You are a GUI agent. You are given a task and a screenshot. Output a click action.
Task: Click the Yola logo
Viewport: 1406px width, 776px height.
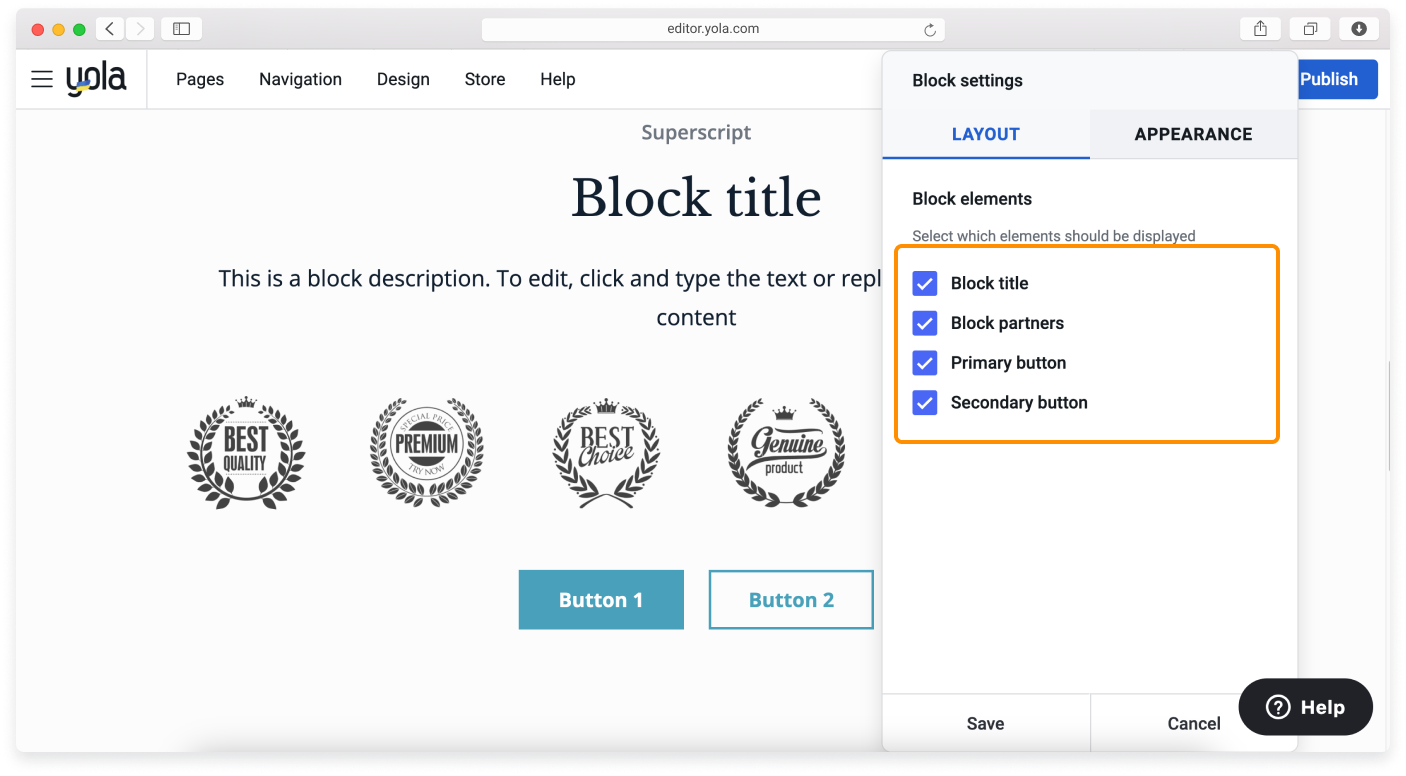pos(97,79)
